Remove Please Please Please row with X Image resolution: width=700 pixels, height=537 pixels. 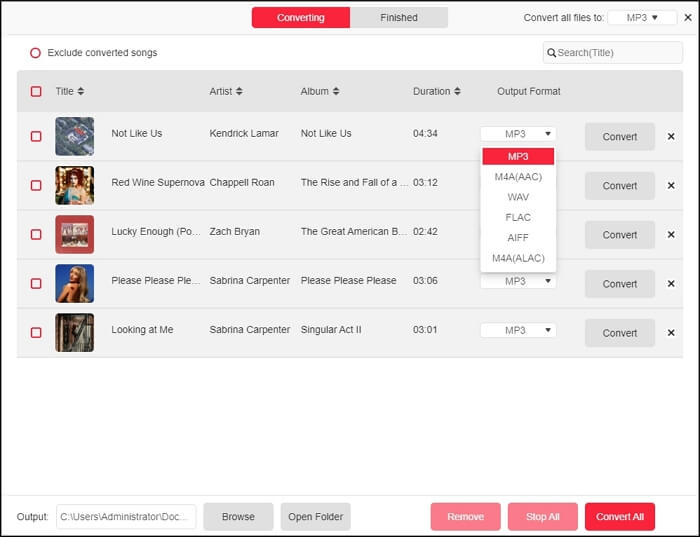pyautogui.click(x=671, y=284)
